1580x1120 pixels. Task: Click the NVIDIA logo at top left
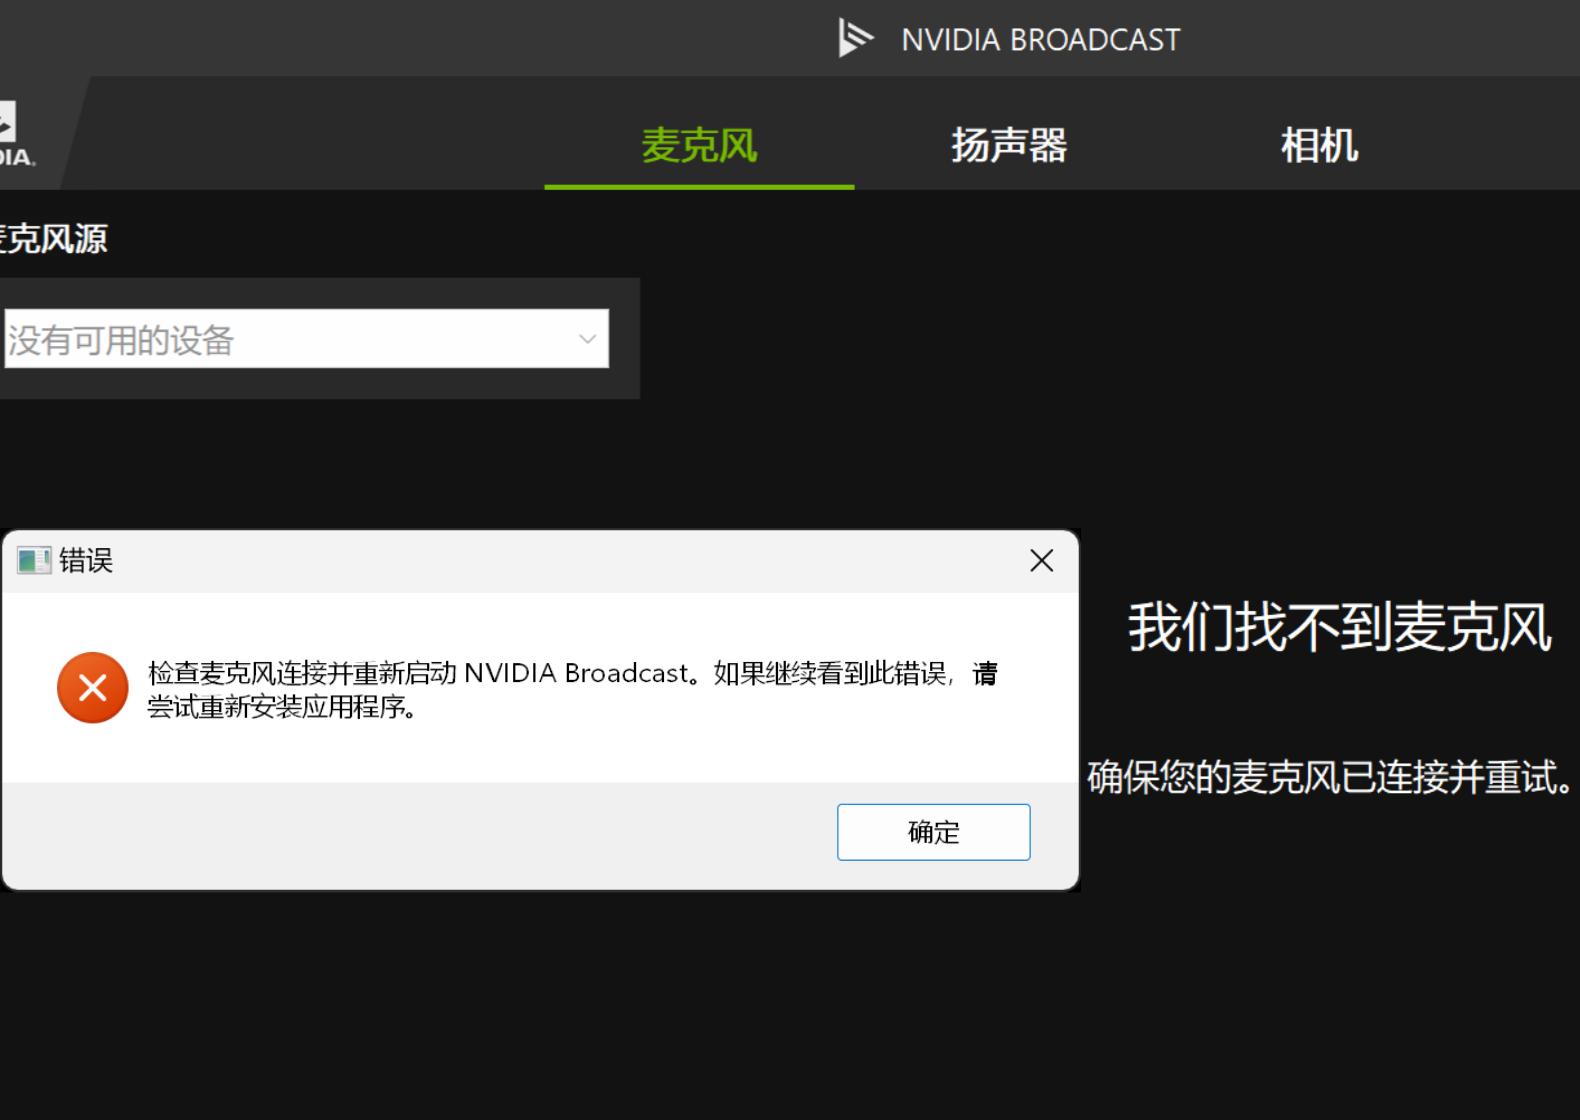point(16,134)
